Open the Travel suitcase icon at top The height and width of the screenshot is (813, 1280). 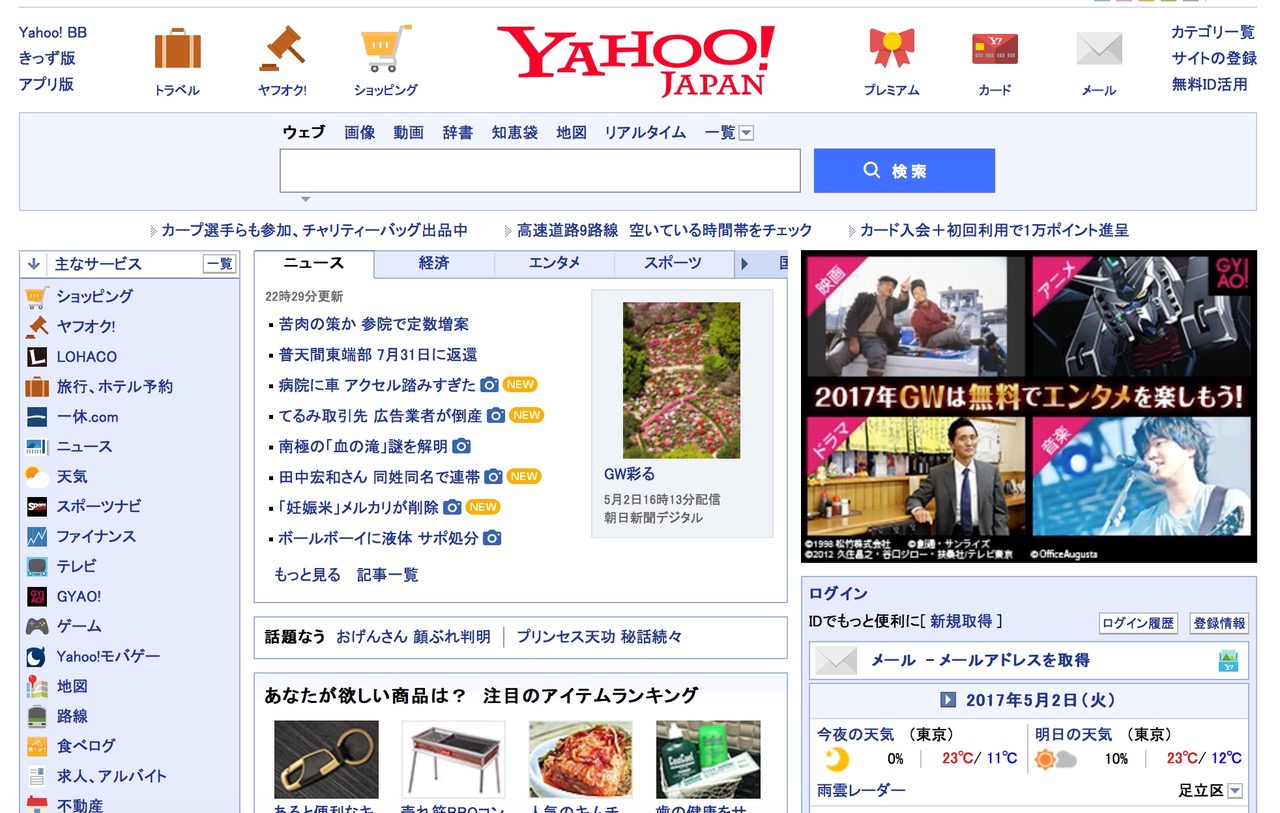click(x=178, y=49)
